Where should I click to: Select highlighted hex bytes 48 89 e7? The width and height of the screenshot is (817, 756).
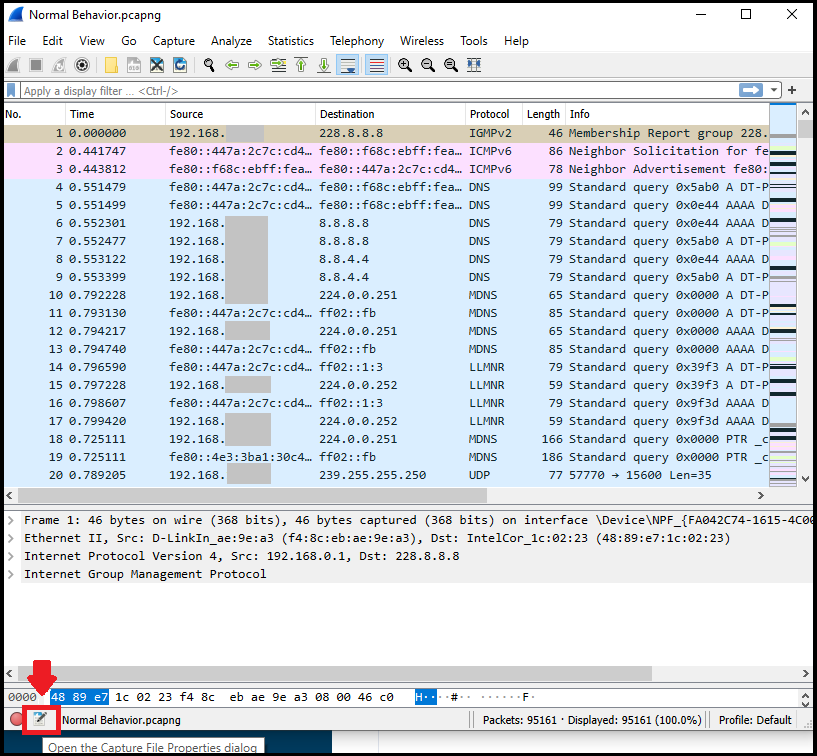point(79,697)
